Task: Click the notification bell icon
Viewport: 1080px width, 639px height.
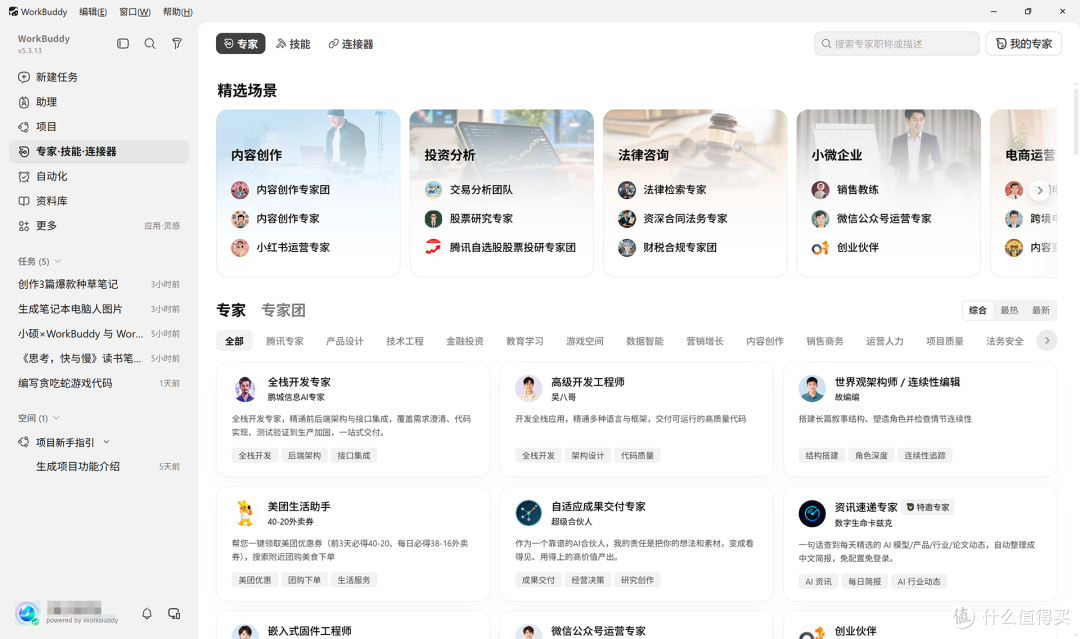Action: pos(147,614)
